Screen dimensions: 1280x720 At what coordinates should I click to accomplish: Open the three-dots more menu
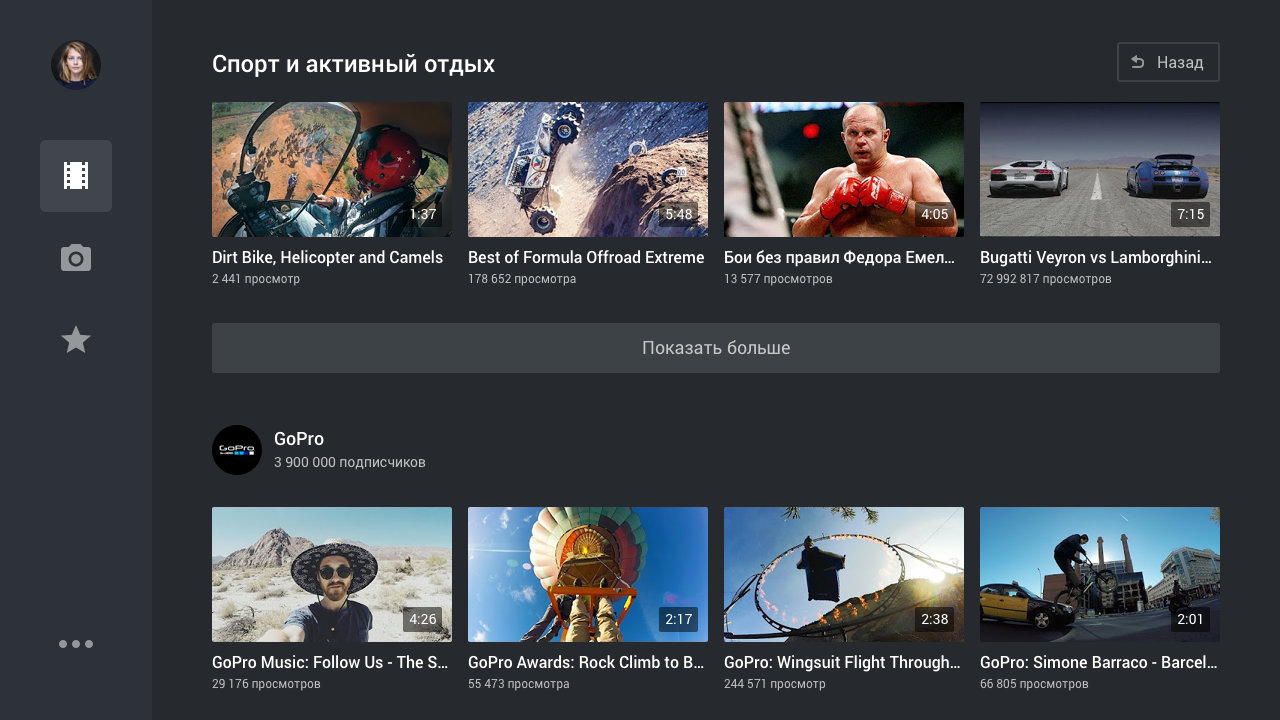[76, 644]
